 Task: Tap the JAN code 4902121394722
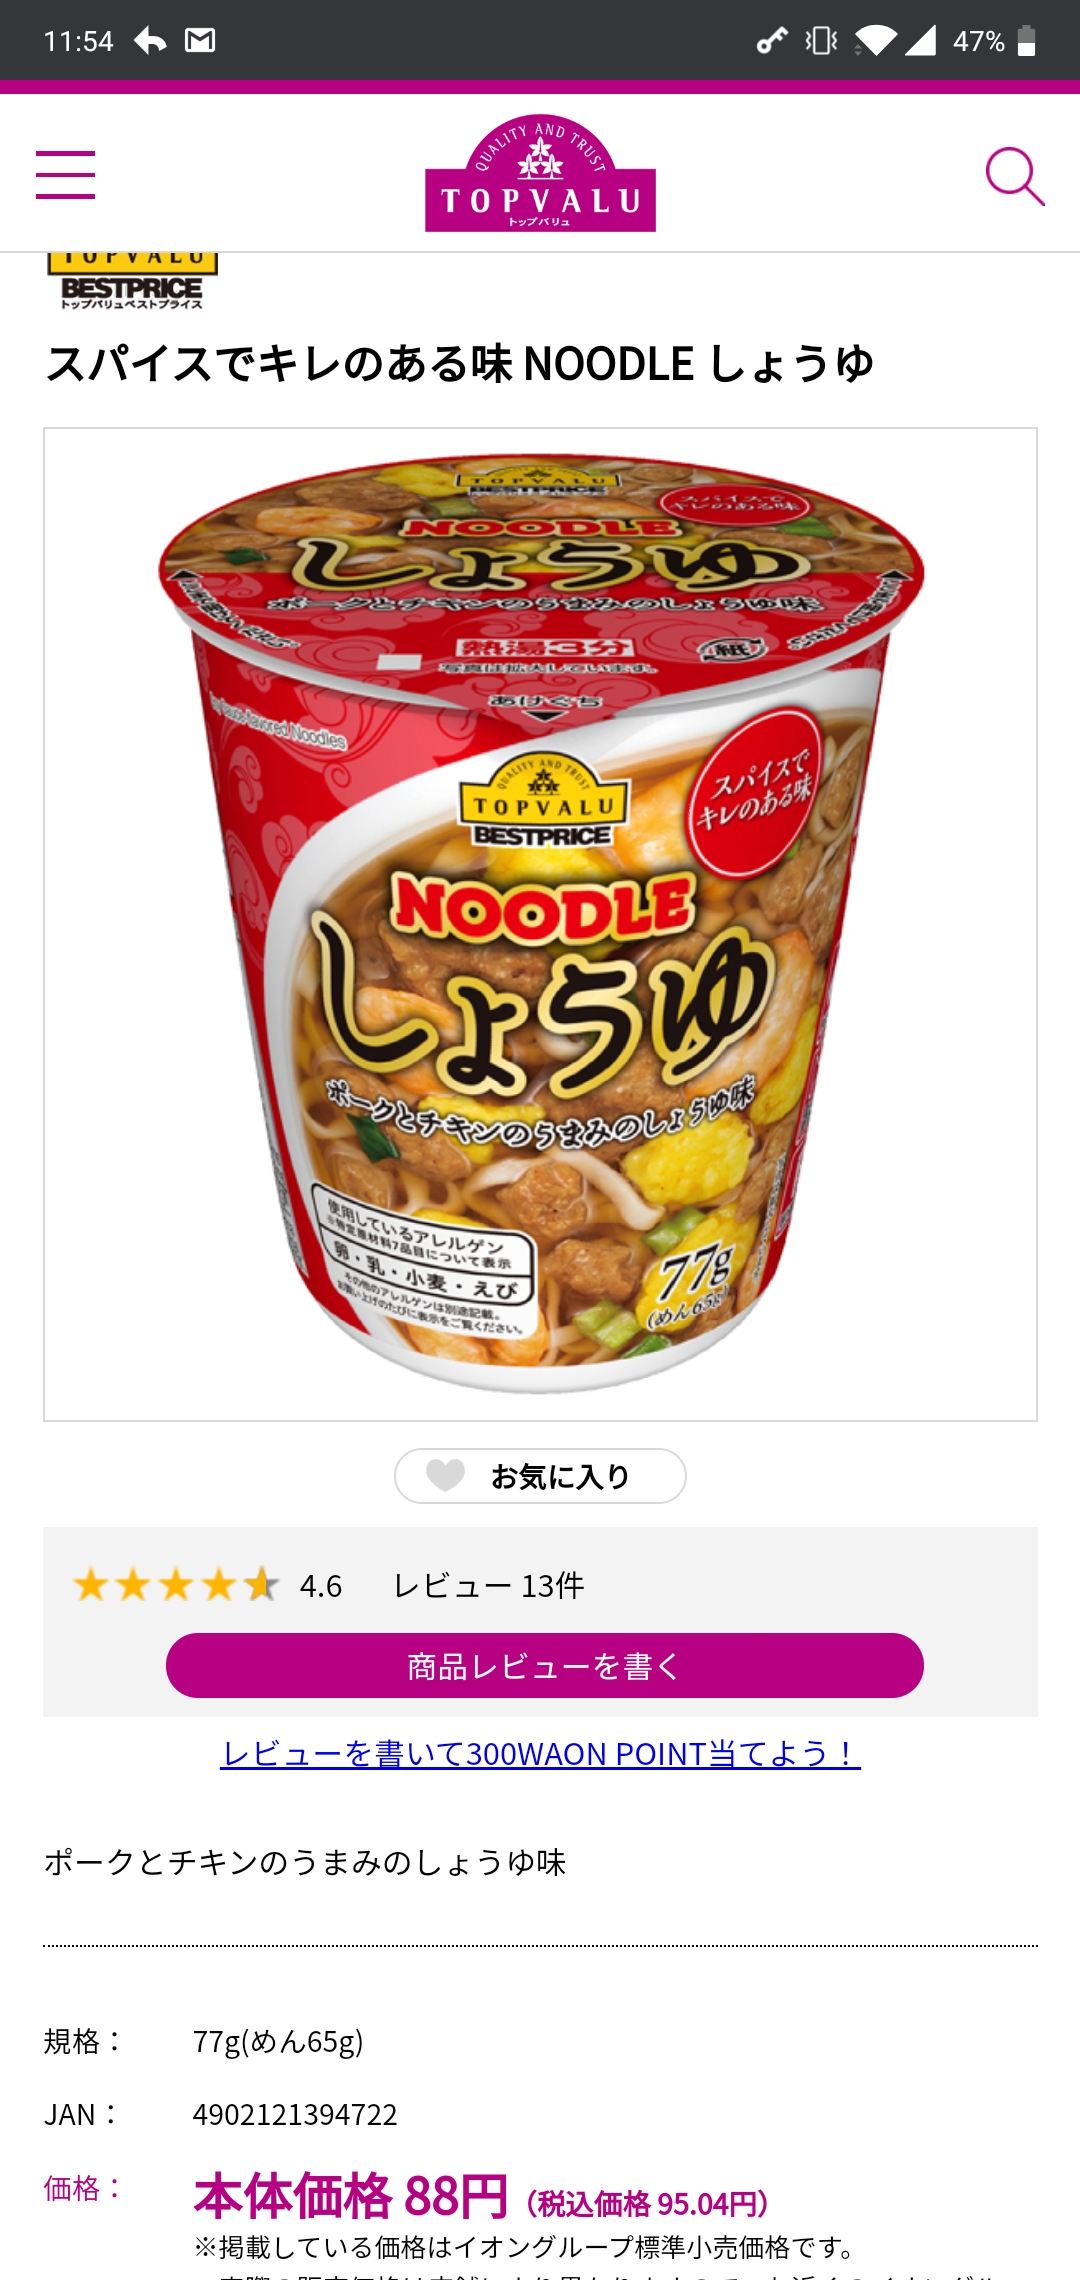tap(295, 2114)
